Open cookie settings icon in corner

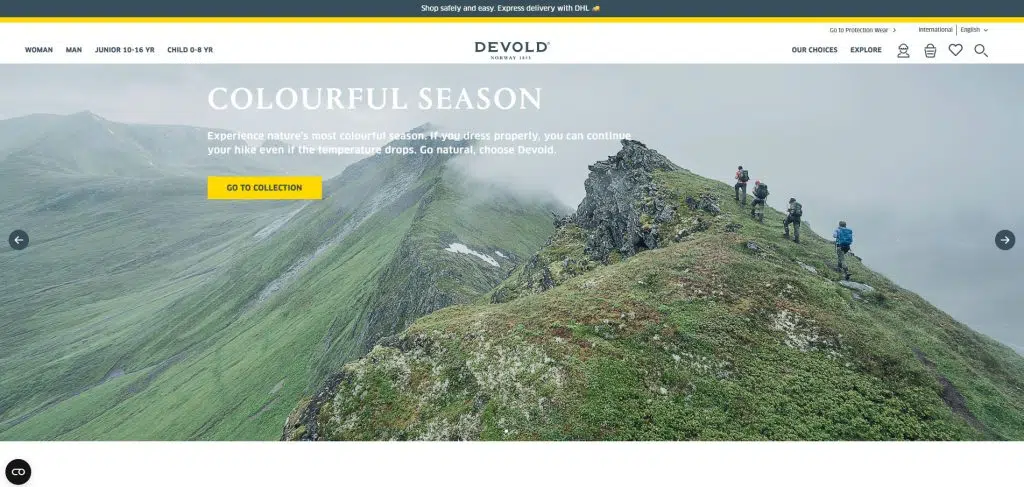18,472
